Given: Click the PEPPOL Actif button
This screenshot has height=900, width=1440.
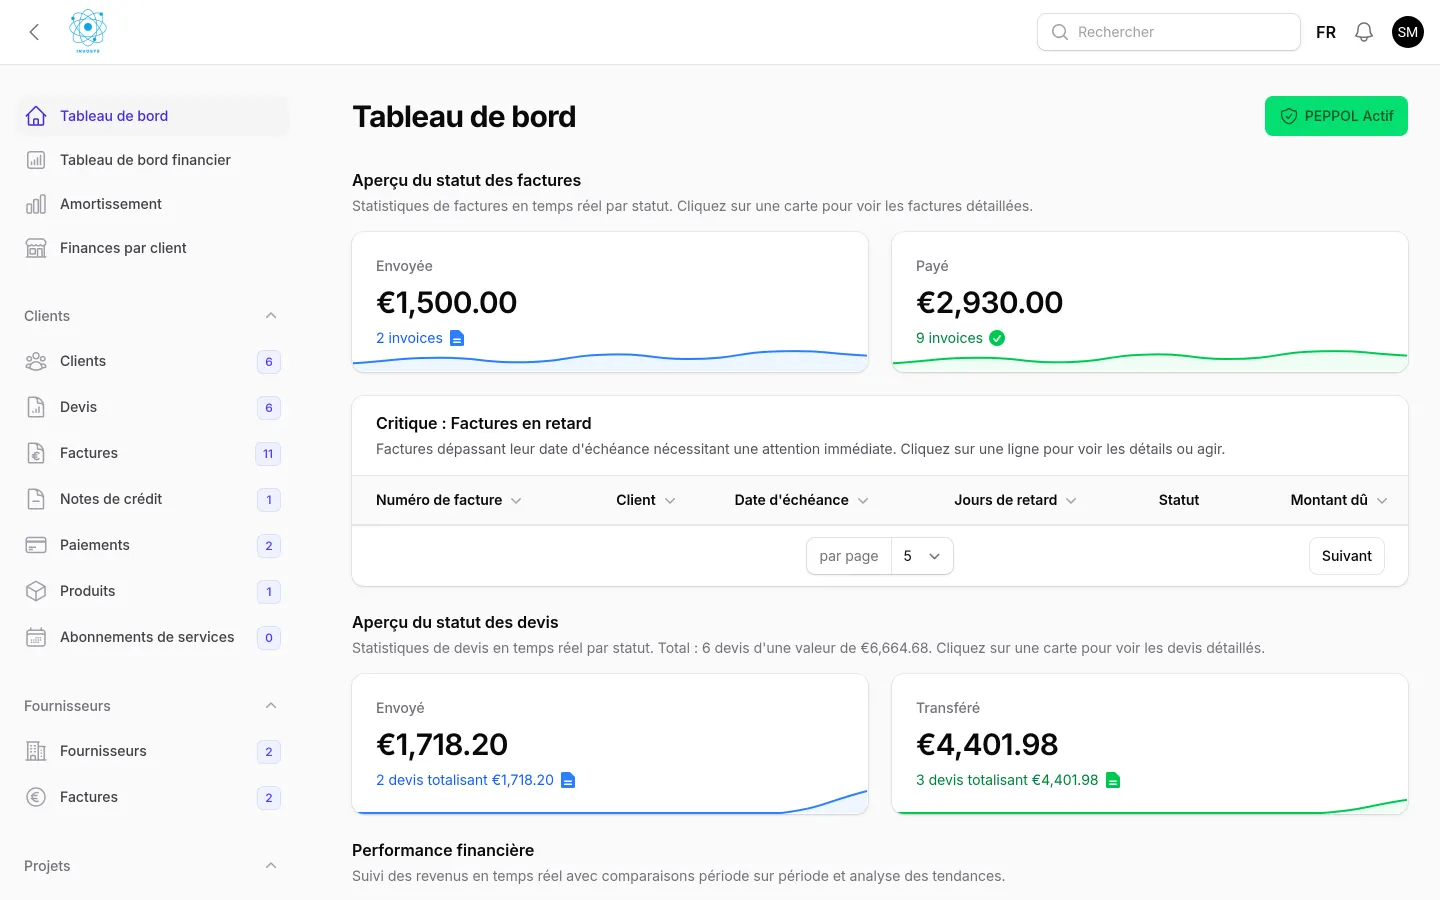Looking at the screenshot, I should tap(1336, 116).
